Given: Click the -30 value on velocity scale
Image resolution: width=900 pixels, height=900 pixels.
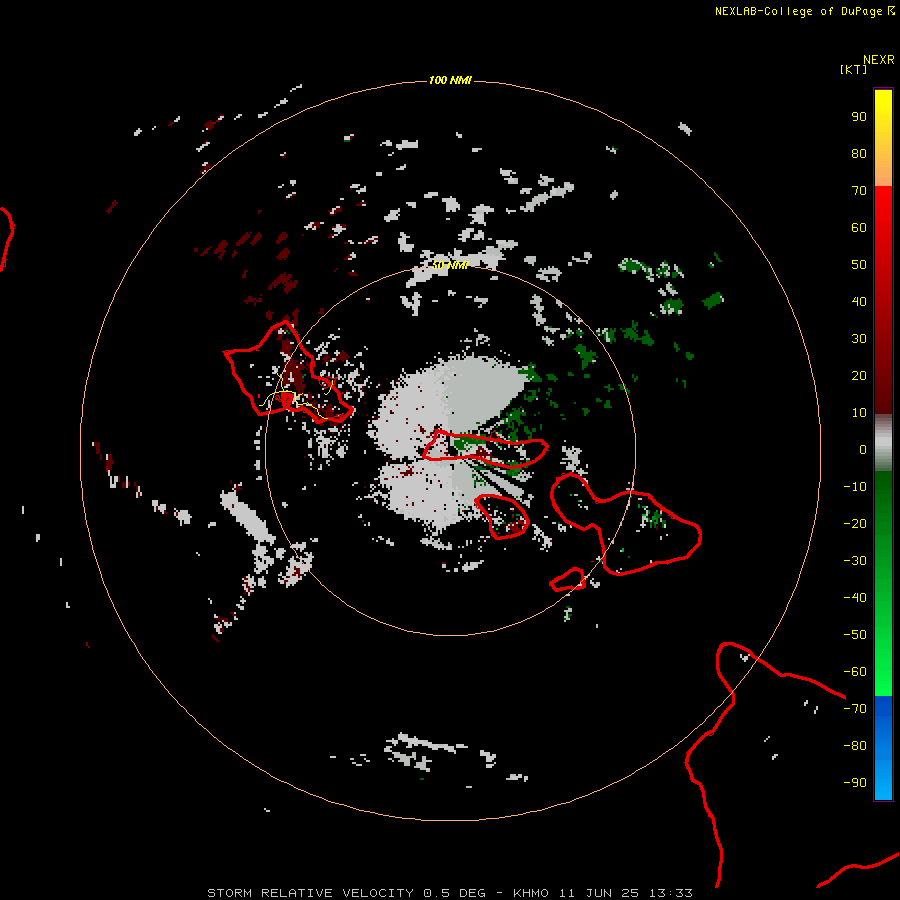Looking at the screenshot, I should click(x=855, y=561).
